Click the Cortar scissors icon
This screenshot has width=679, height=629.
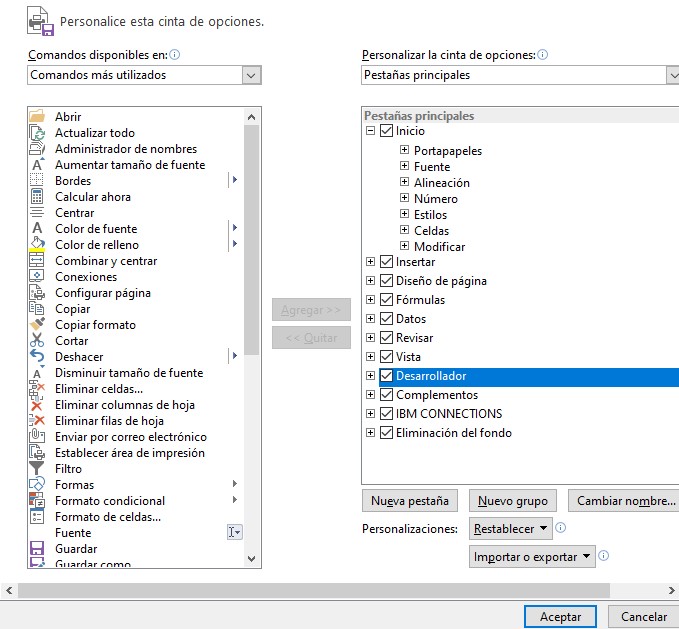[x=37, y=341]
